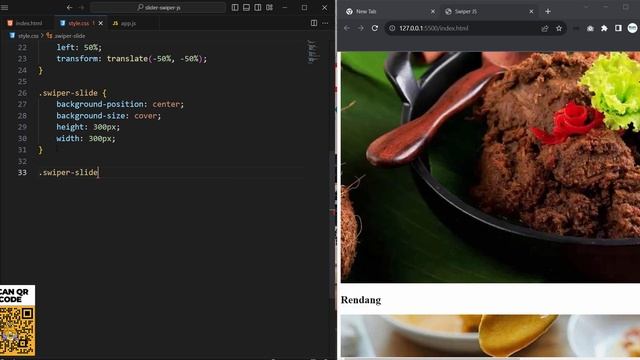Go forward in VS Code navigation history
Viewport: 640px width, 360px height.
pos(81,7)
